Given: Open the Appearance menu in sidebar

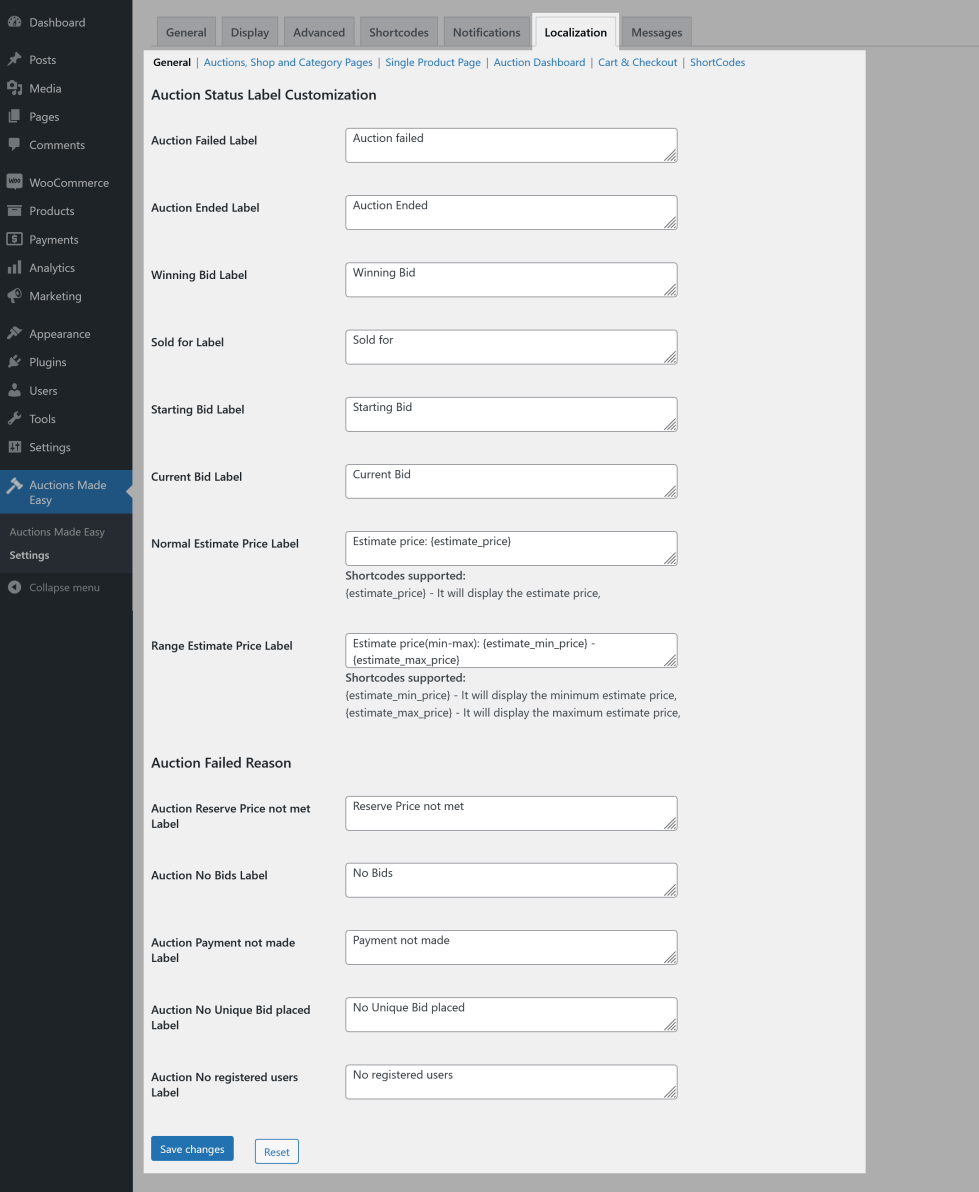Looking at the screenshot, I should (59, 334).
